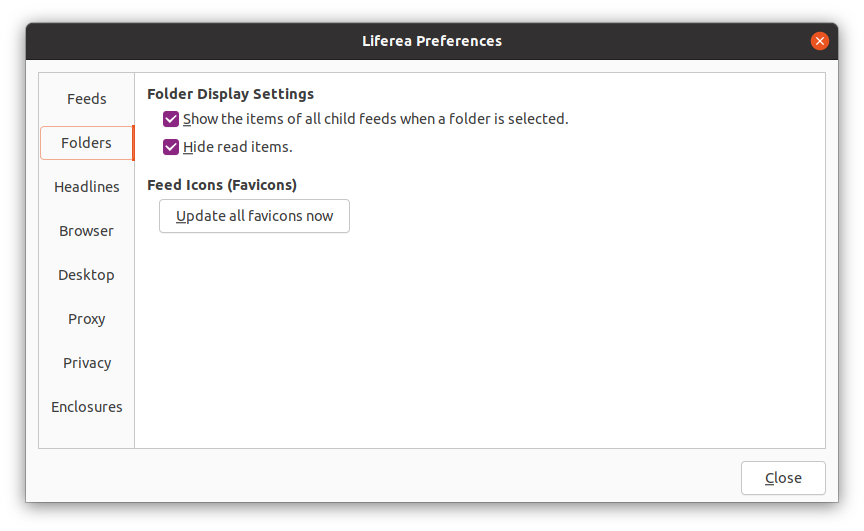Click the Close button at the bottom
The height and width of the screenshot is (531, 864).
[783, 478]
